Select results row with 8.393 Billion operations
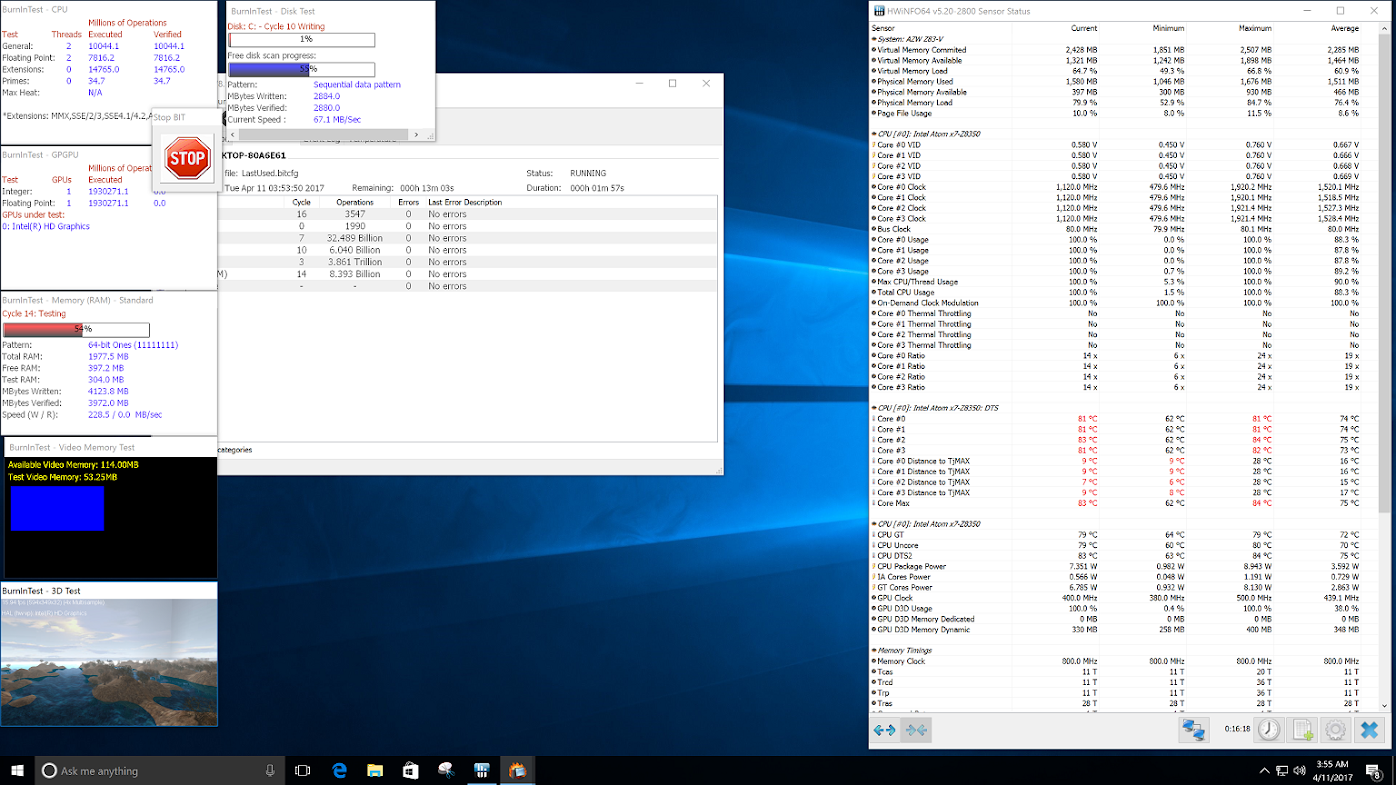Viewport: 1396px width, 785px height. pos(468,274)
